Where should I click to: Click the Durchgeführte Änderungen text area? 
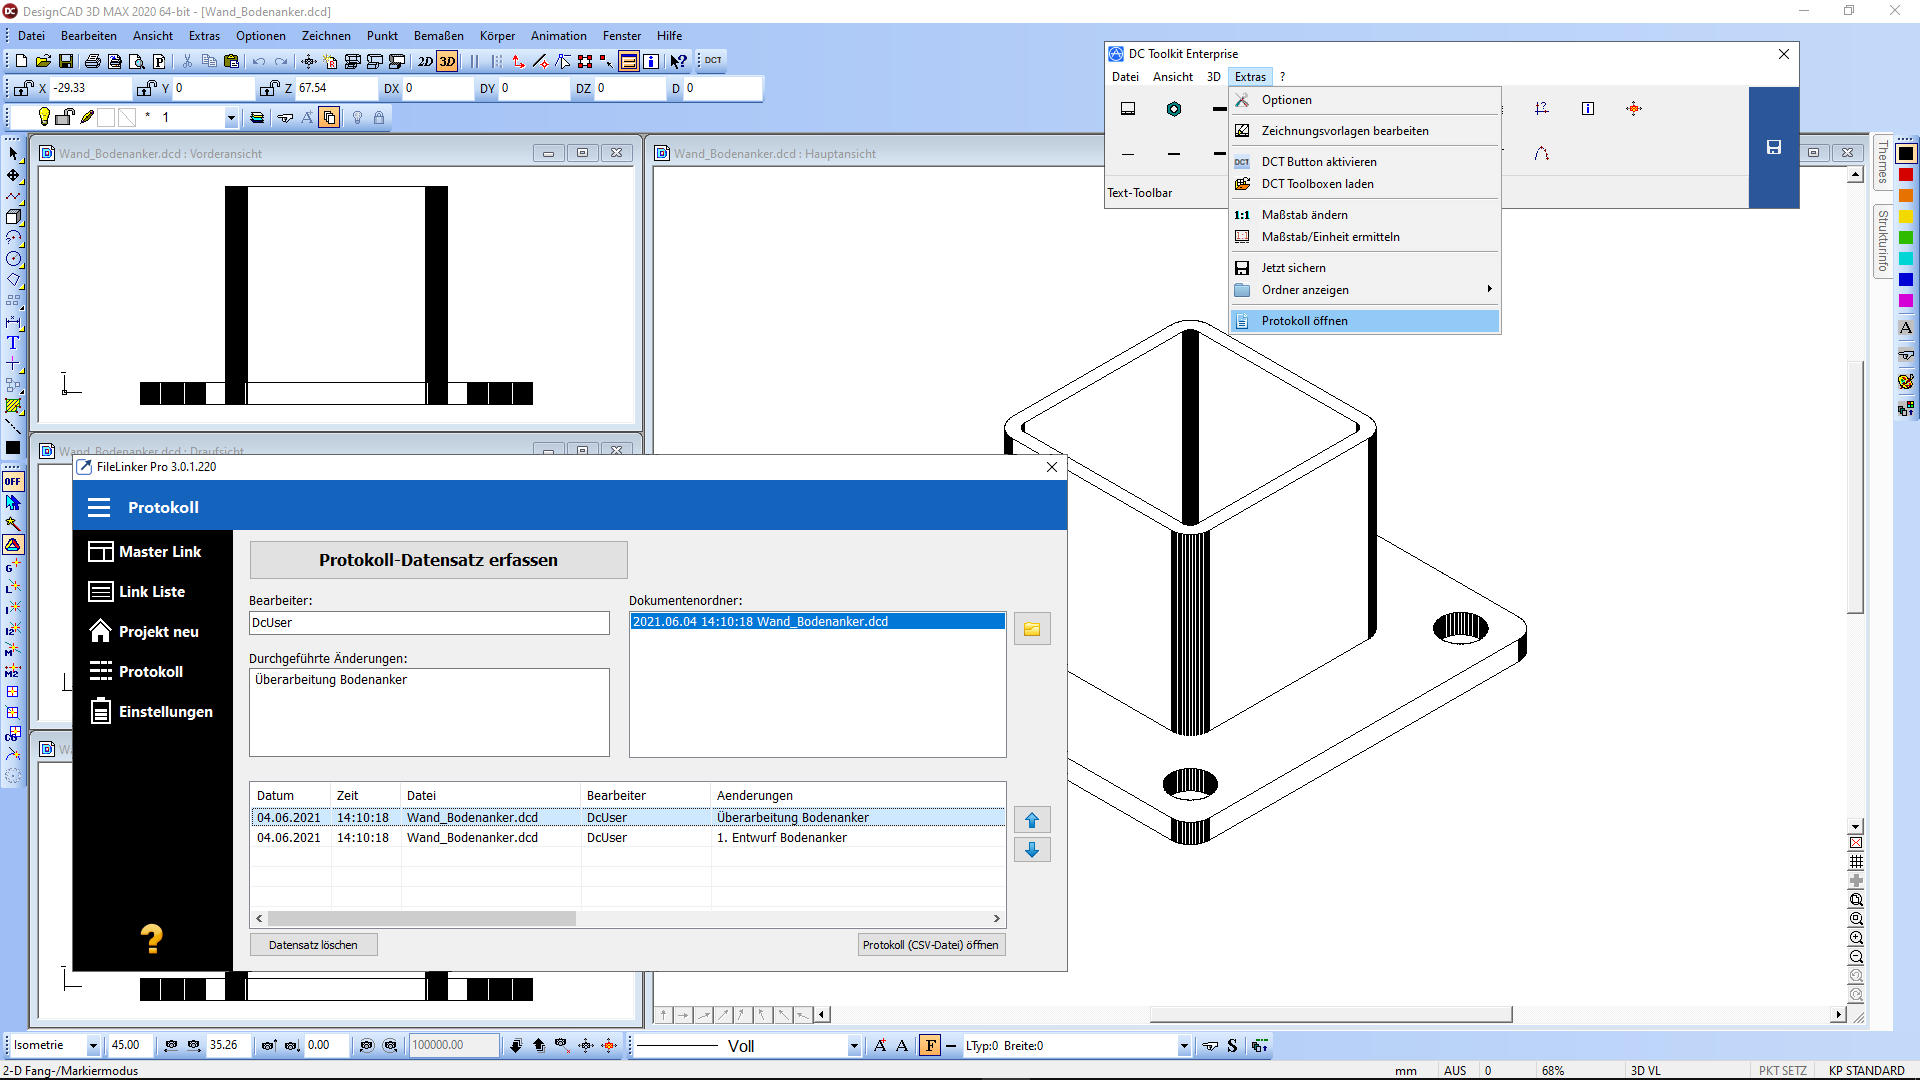[x=429, y=712]
